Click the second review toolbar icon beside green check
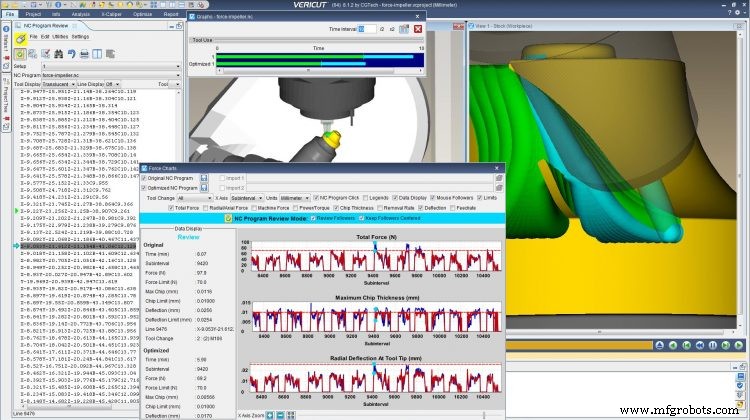Image resolution: width=750 pixels, height=420 pixels. tap(33, 54)
